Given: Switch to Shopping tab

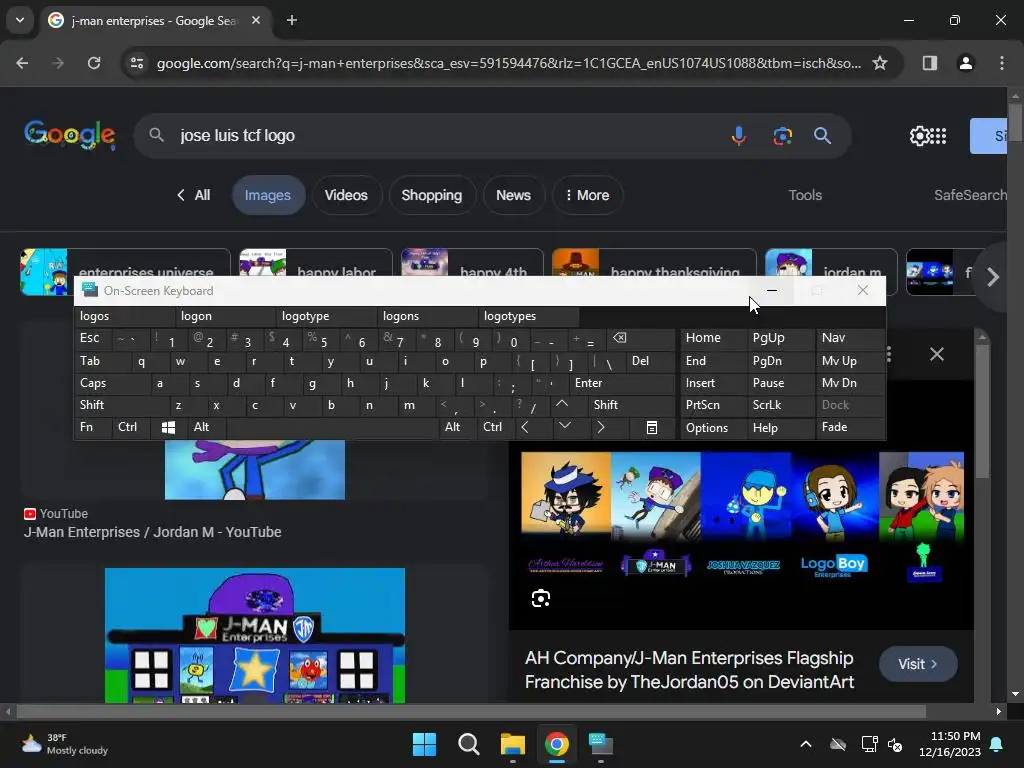Looking at the screenshot, I should click(x=432, y=195).
